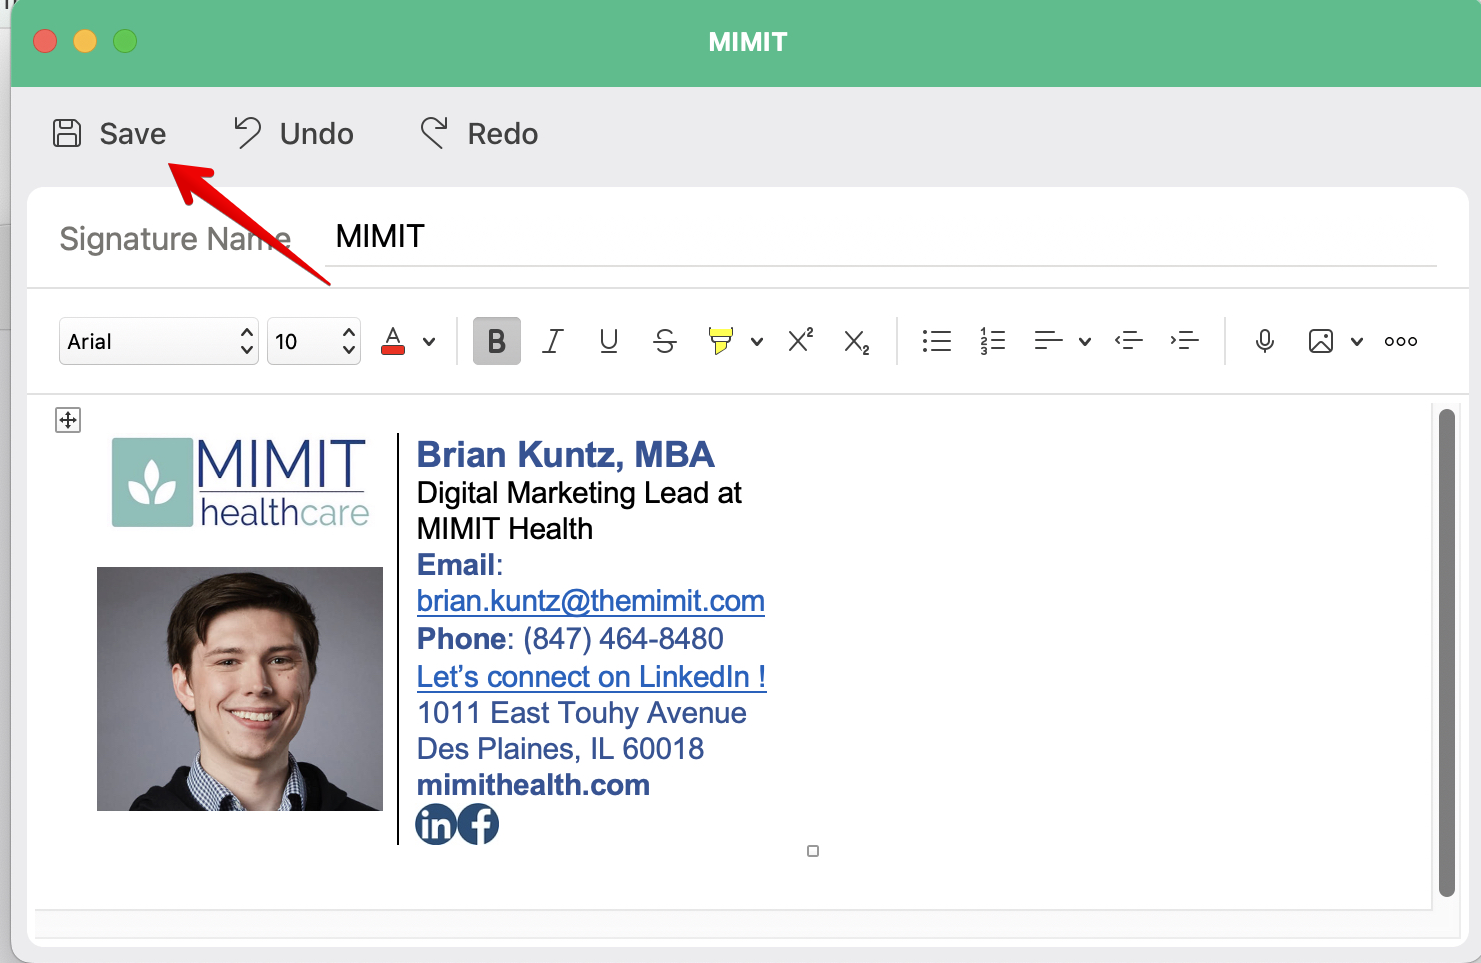
Task: Open the font color picker
Action: pos(393,341)
